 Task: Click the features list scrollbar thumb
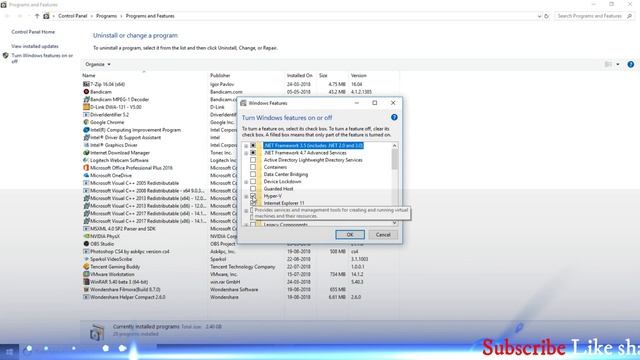coord(394,159)
